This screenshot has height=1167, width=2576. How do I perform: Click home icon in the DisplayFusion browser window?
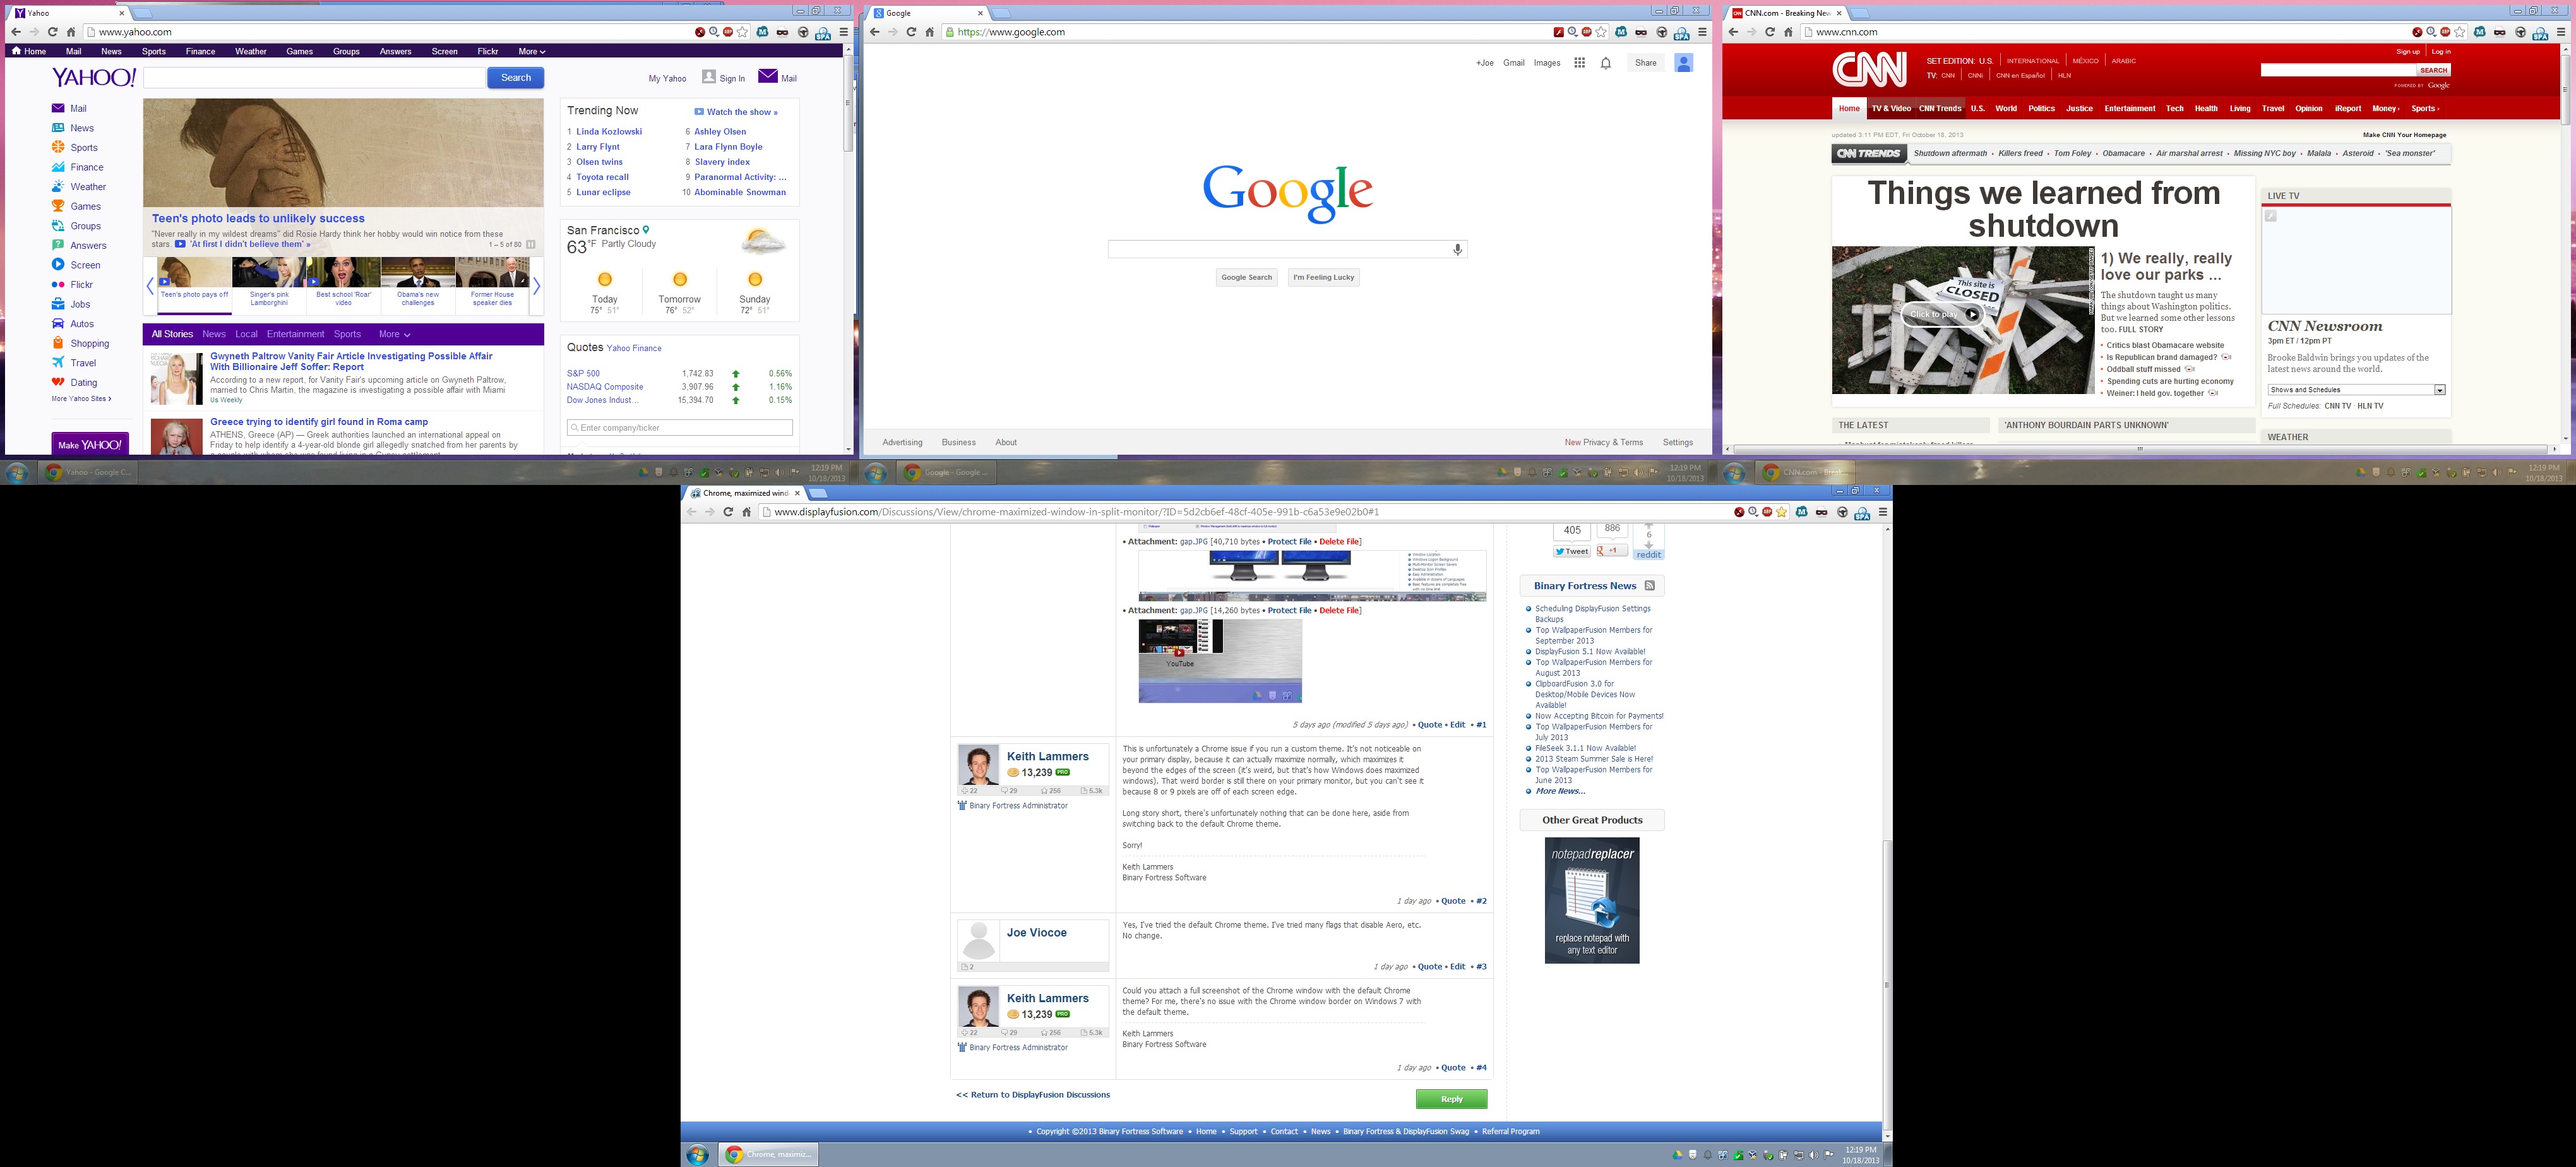click(x=746, y=512)
